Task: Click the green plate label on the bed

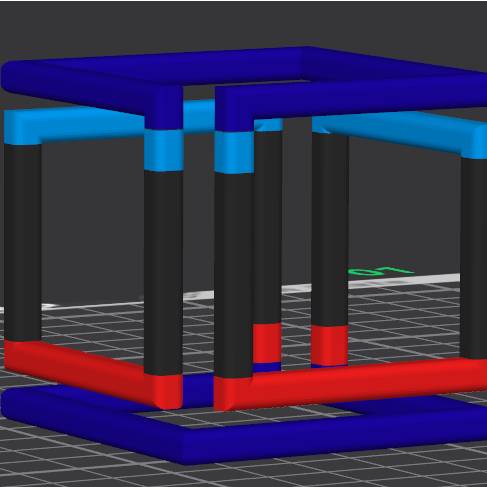Action: 381,272
